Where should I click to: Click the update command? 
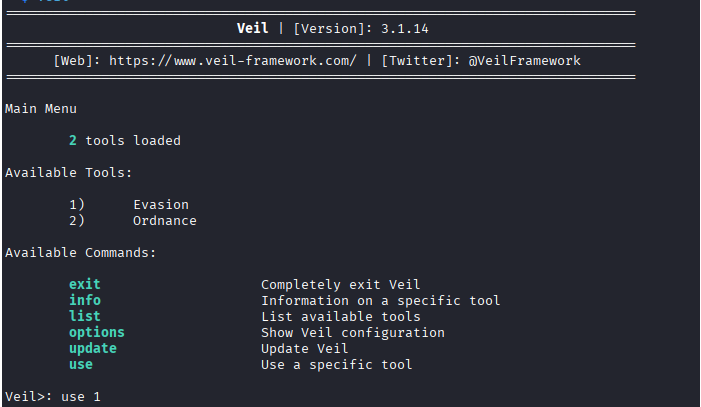point(93,349)
